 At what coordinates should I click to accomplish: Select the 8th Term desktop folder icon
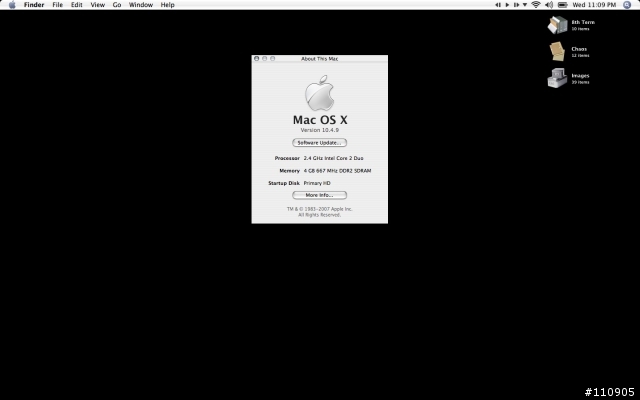pyautogui.click(x=558, y=25)
